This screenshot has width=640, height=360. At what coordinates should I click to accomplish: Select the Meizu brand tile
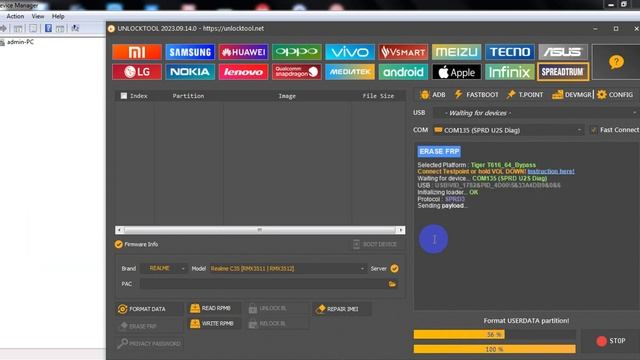(456, 52)
